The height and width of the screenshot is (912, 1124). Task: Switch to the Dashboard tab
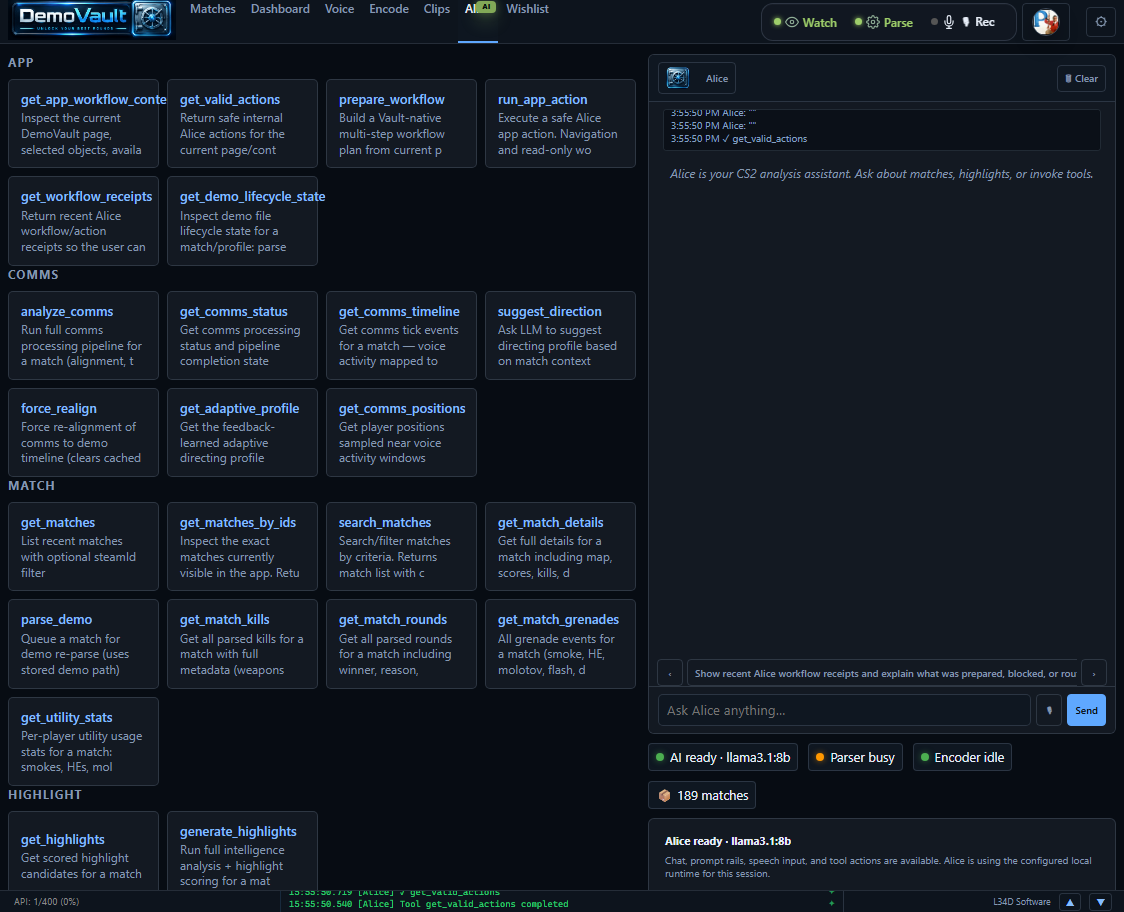(280, 9)
